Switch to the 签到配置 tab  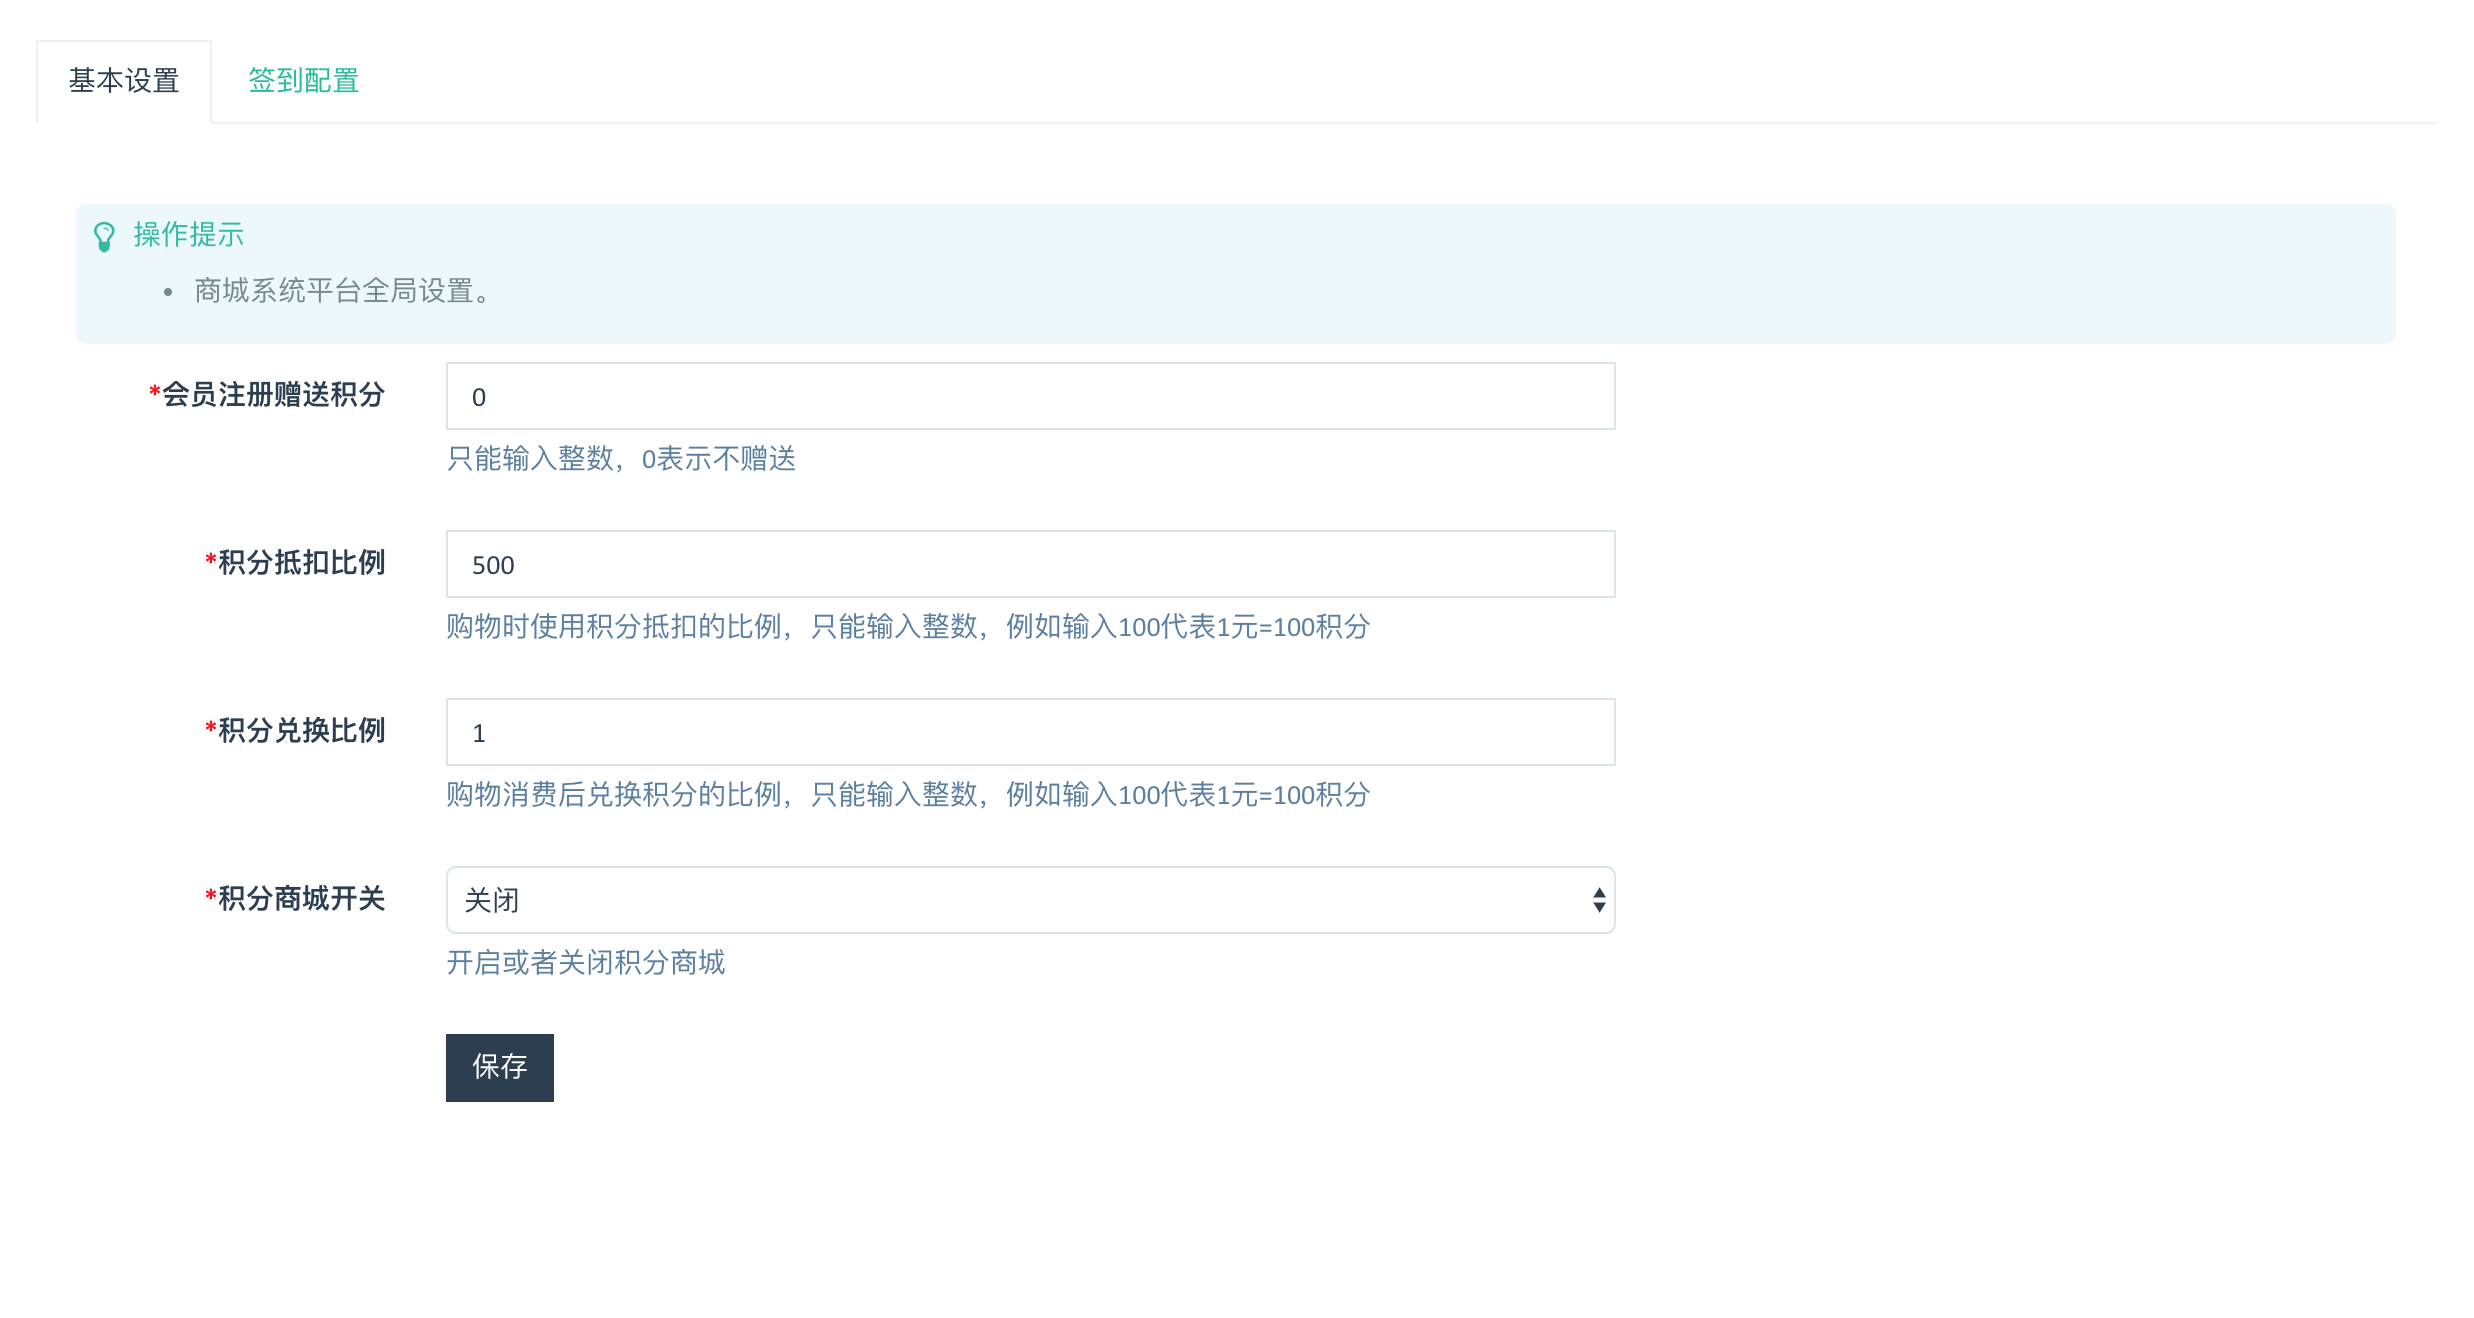[x=303, y=81]
